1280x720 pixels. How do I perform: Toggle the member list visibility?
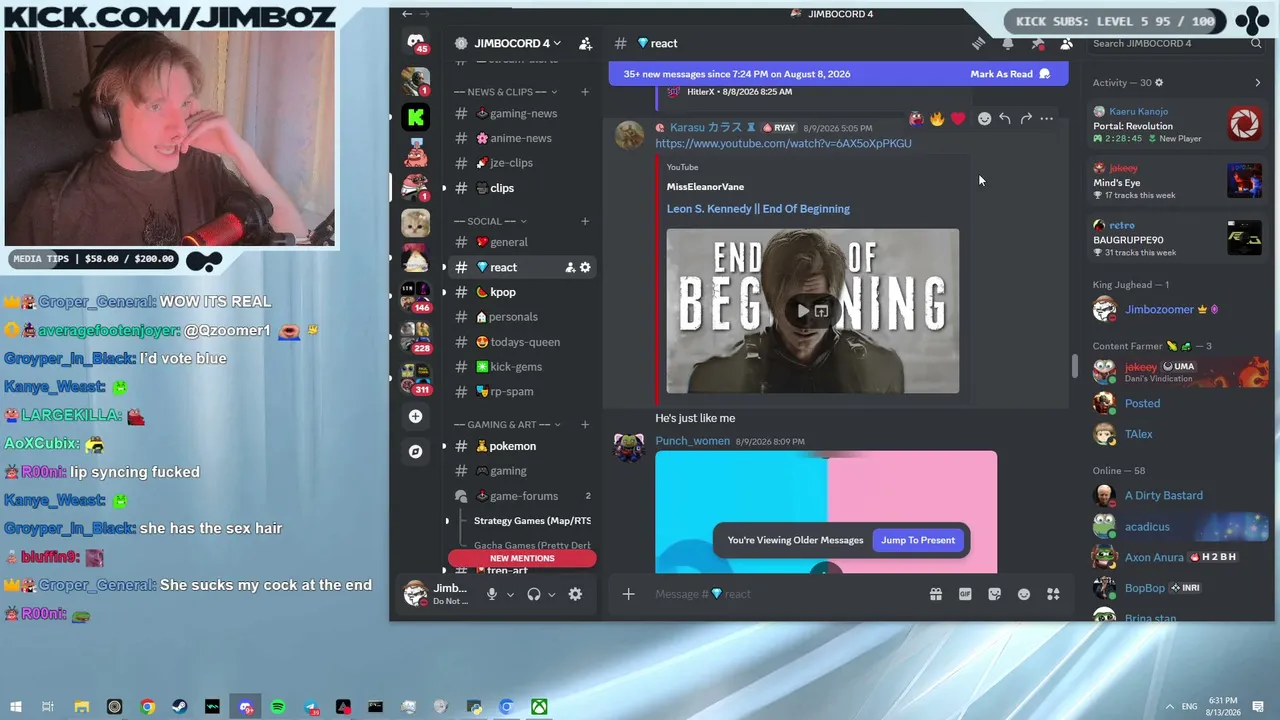click(1067, 43)
